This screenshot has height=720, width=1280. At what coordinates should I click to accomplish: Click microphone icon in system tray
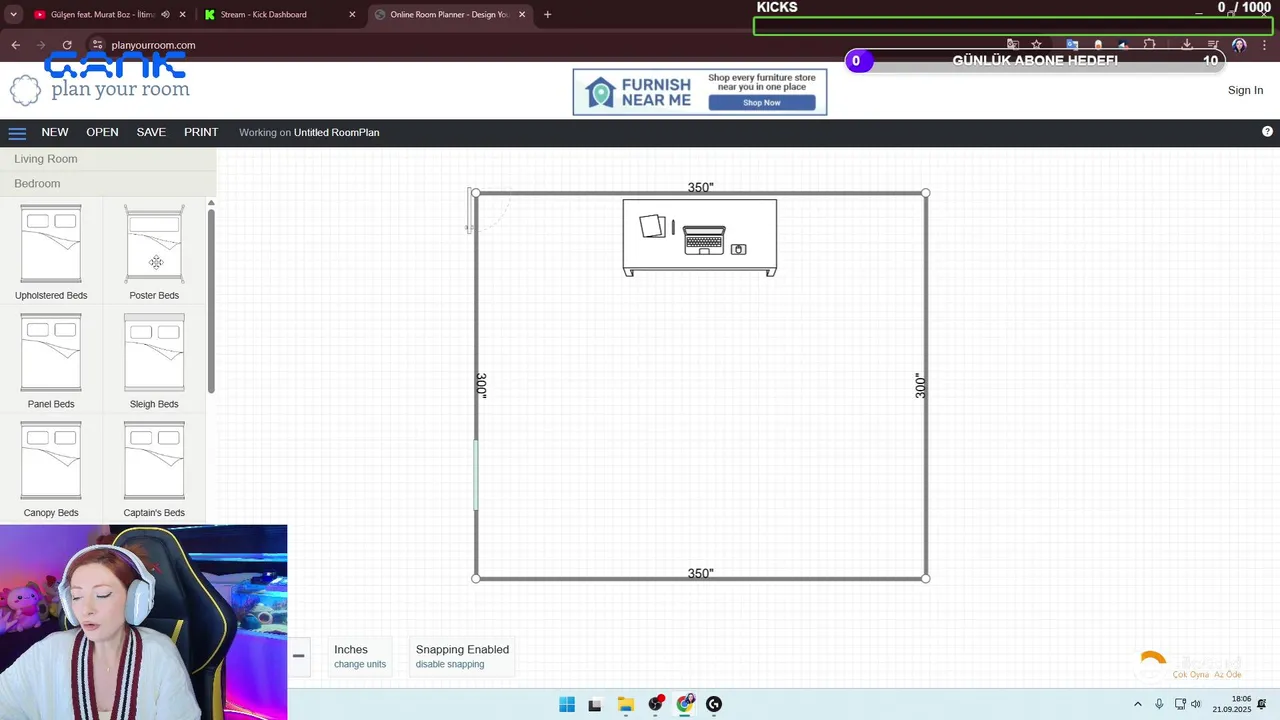1159,705
